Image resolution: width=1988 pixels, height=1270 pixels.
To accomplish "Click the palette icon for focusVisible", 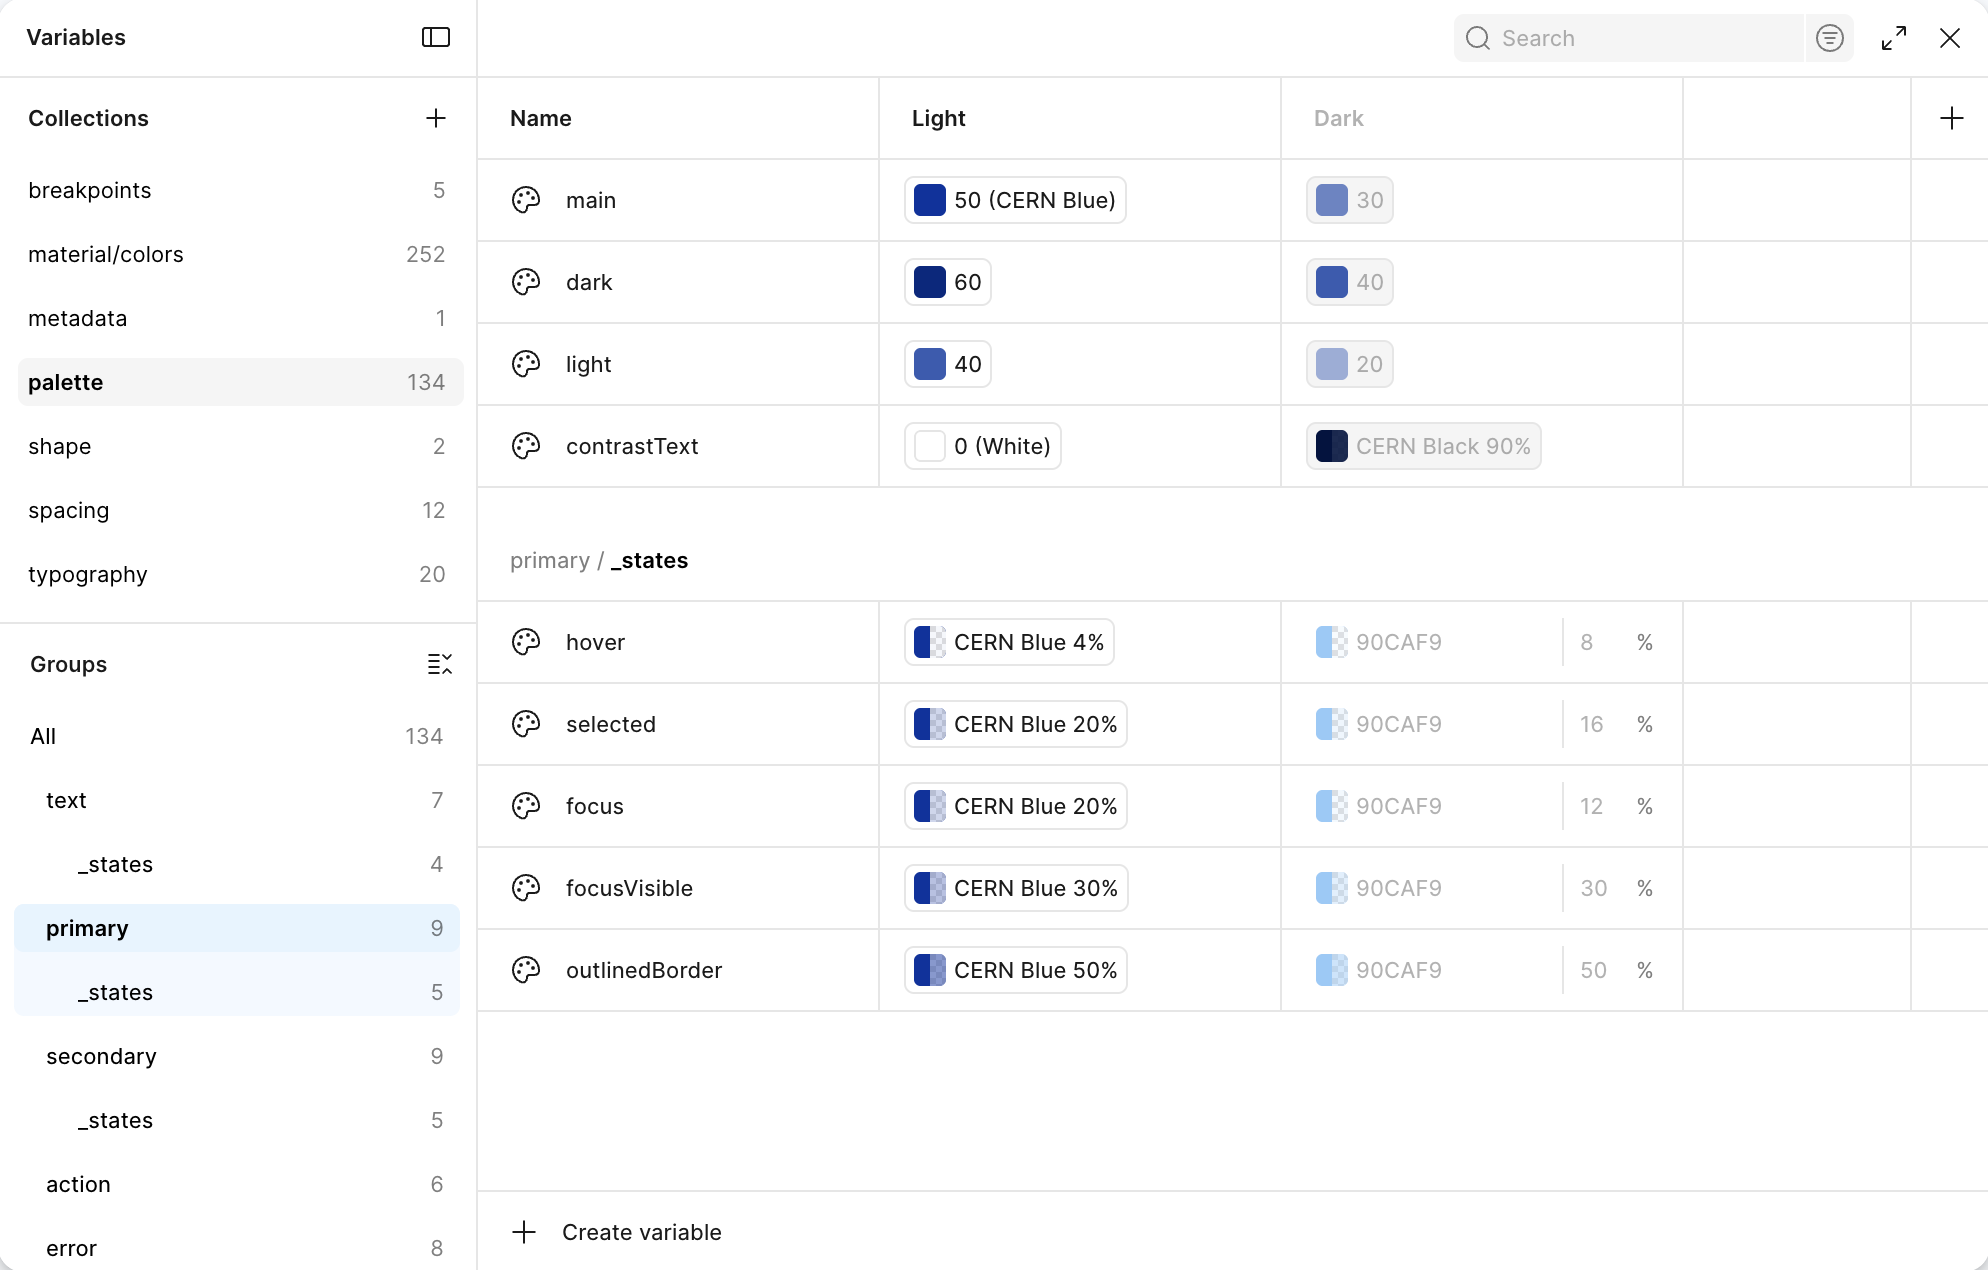I will click(x=526, y=888).
